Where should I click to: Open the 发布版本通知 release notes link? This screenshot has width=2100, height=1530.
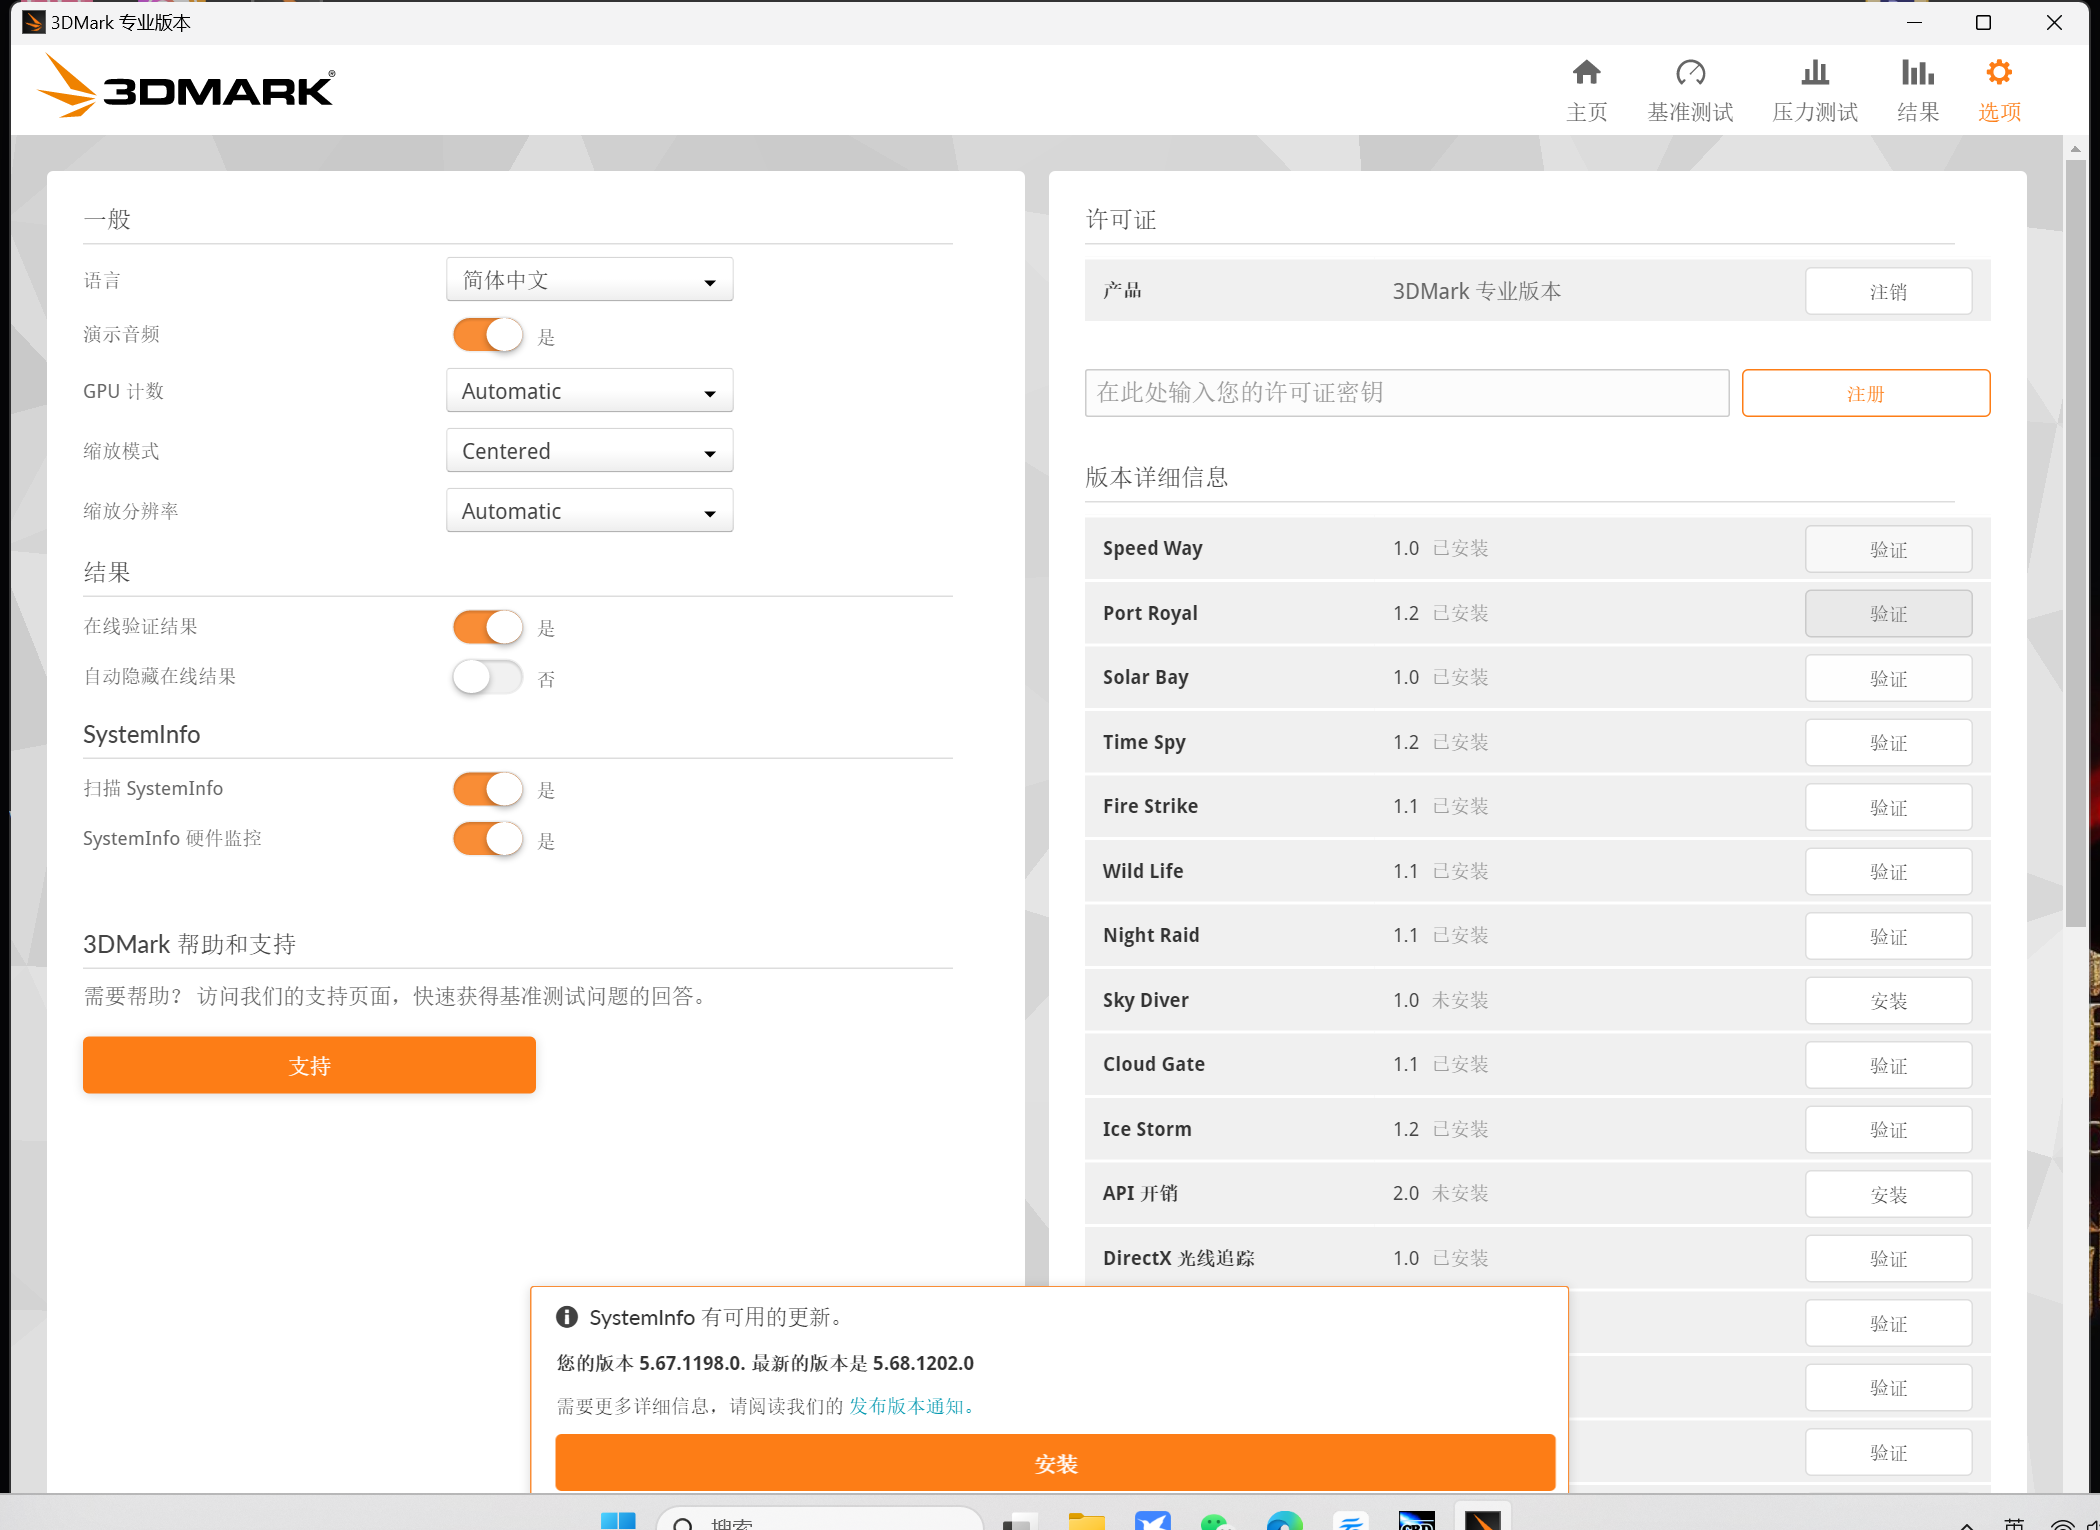tap(911, 1407)
